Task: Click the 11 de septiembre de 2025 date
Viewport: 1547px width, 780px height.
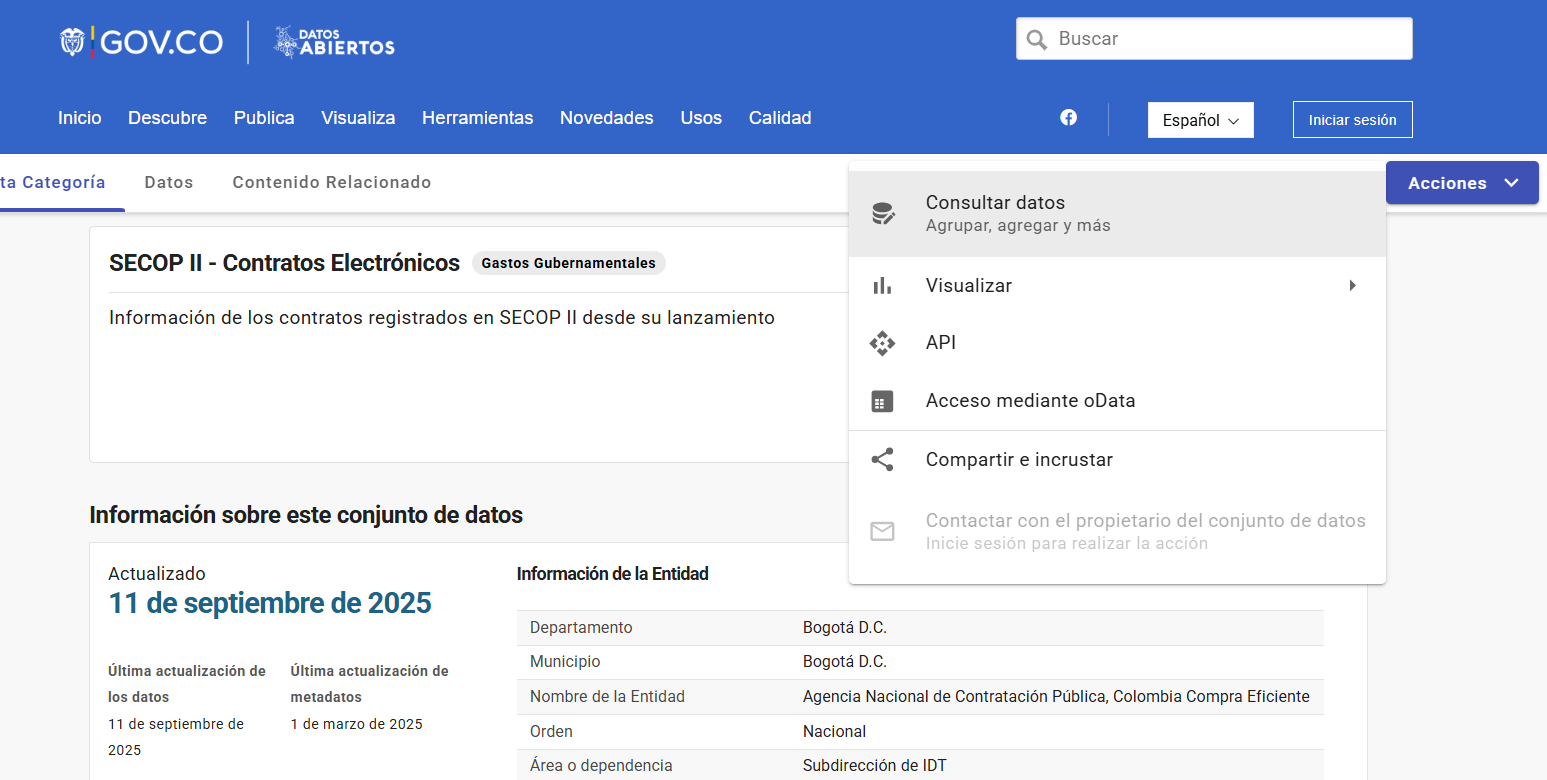Action: pyautogui.click(x=270, y=603)
